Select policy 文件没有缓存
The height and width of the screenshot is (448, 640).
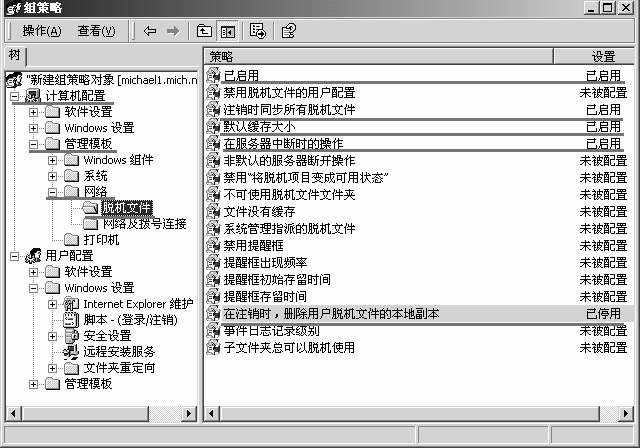pyautogui.click(x=259, y=212)
